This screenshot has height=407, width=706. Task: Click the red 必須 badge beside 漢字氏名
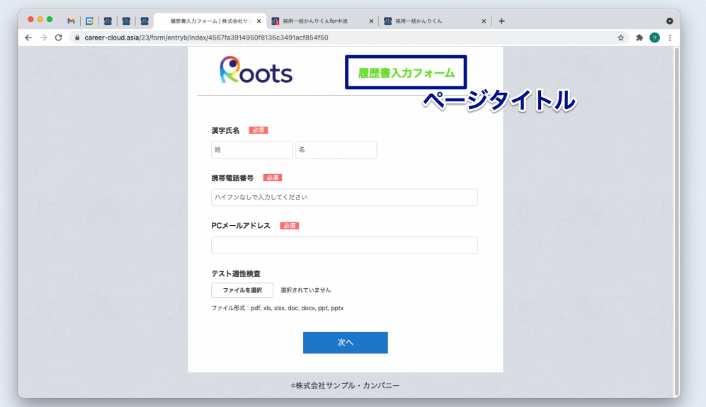[x=258, y=130]
